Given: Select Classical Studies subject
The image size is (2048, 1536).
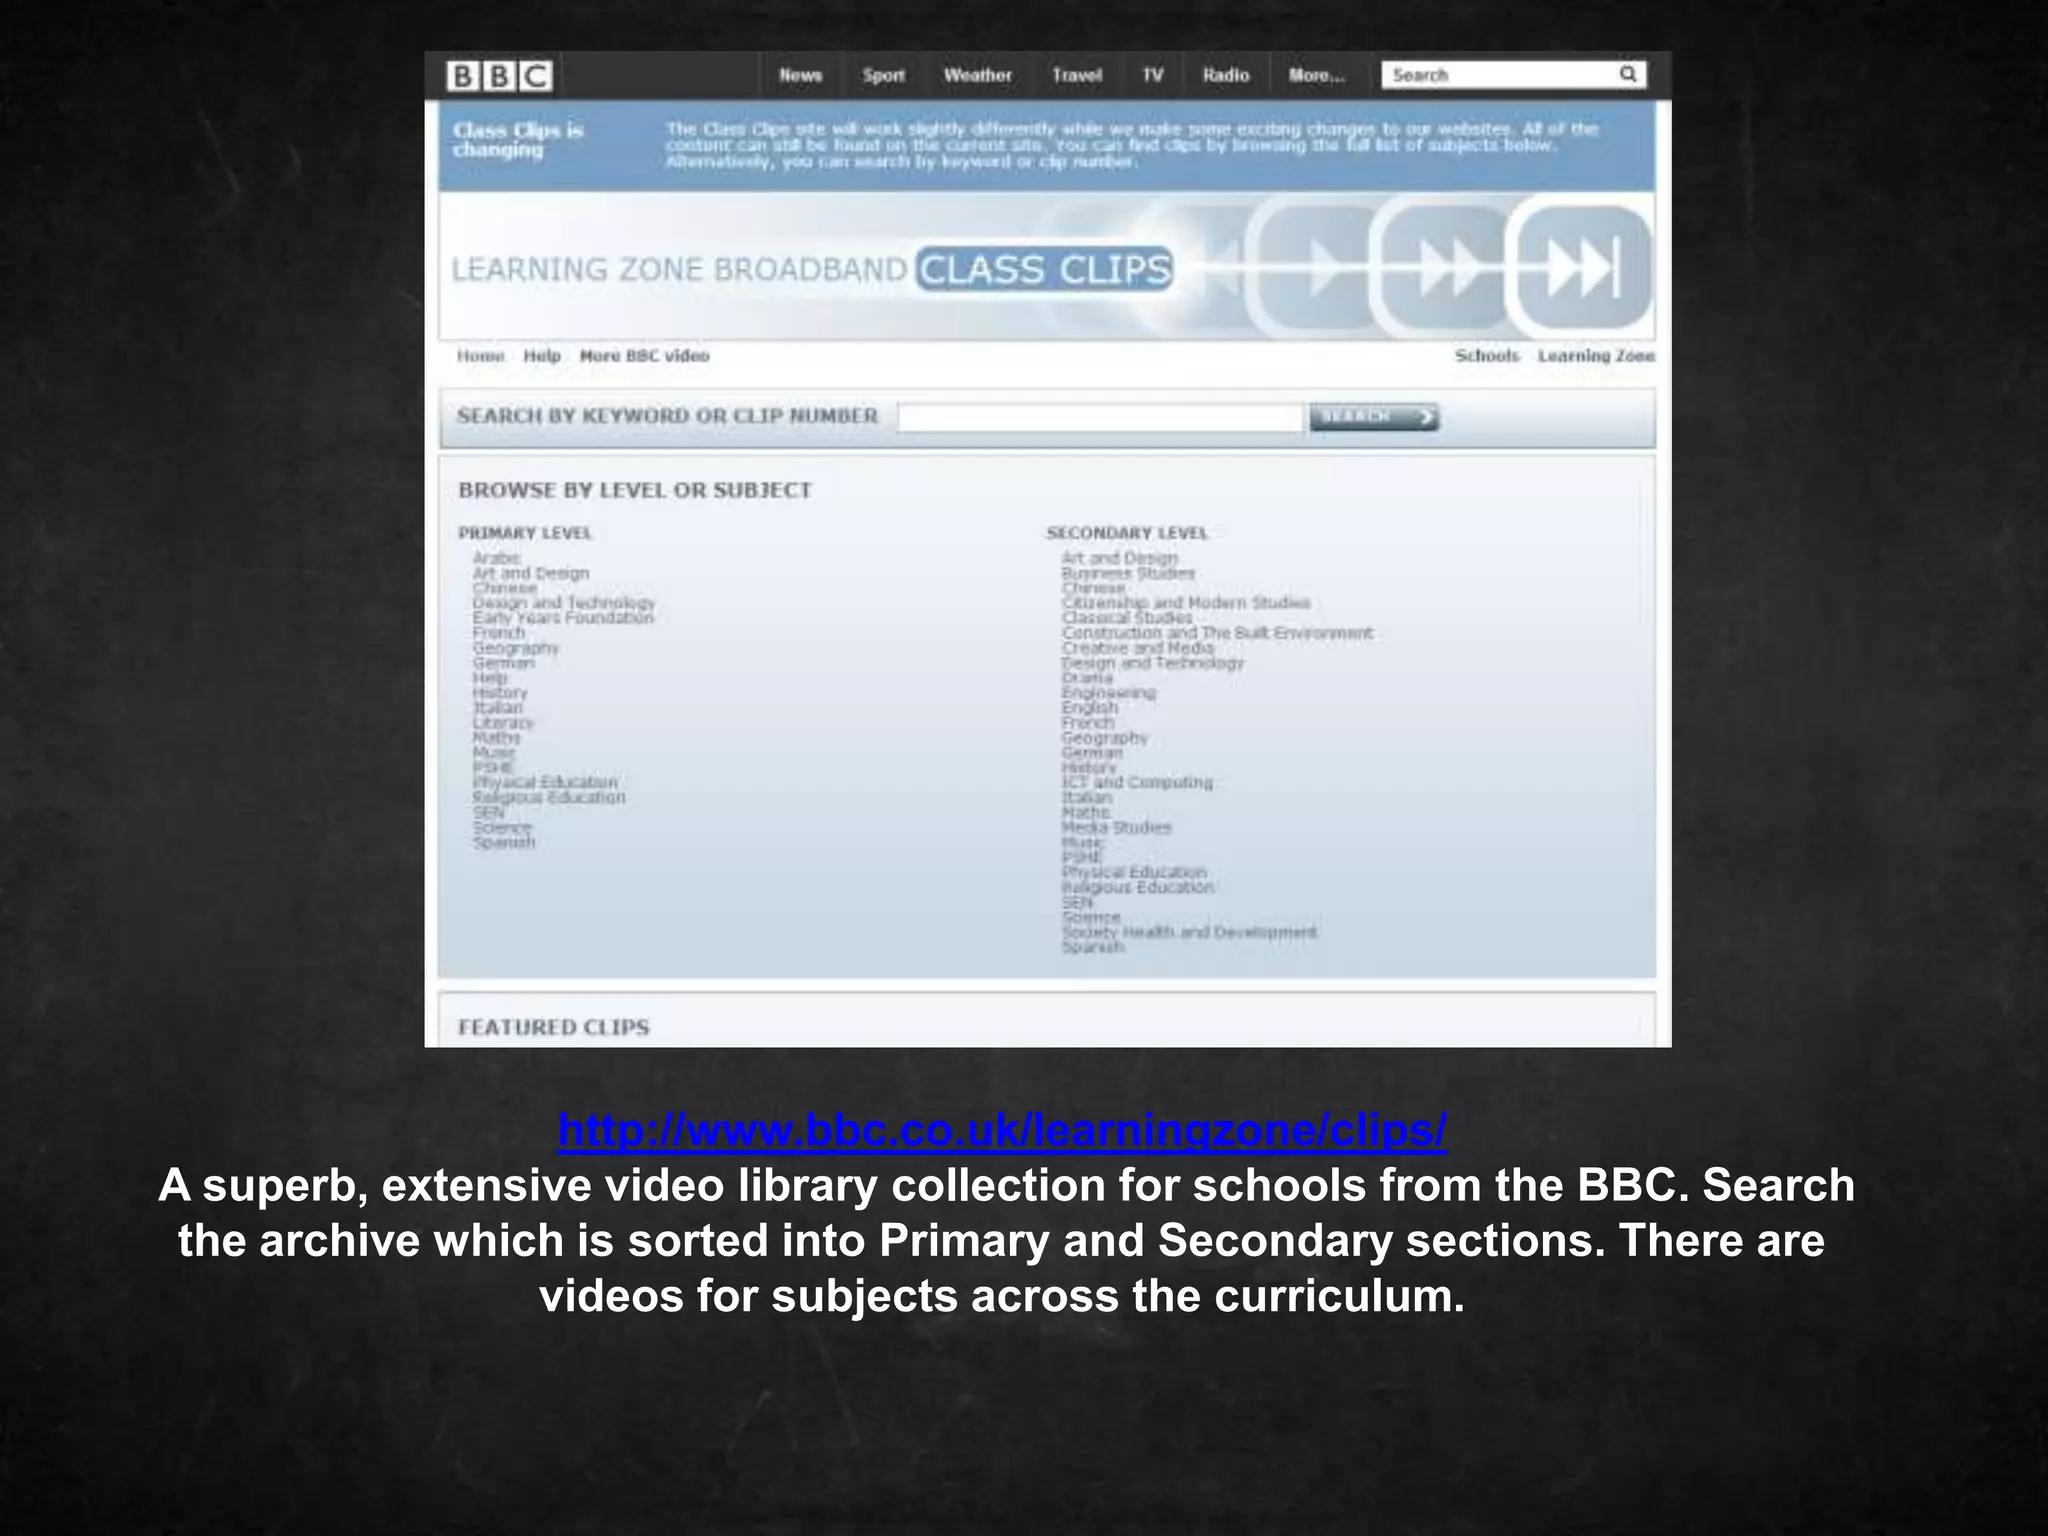Looking at the screenshot, I should (x=1127, y=618).
